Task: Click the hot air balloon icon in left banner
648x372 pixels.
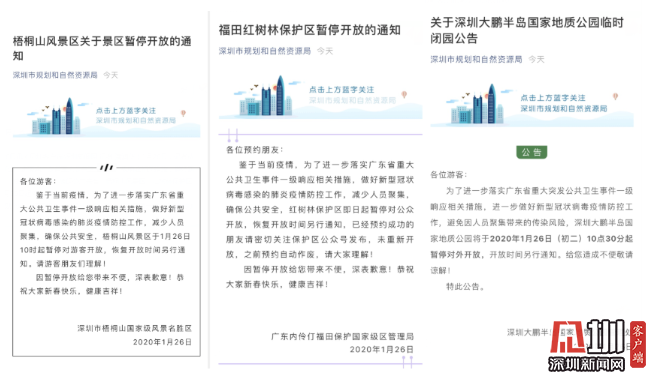Action: 183,113
